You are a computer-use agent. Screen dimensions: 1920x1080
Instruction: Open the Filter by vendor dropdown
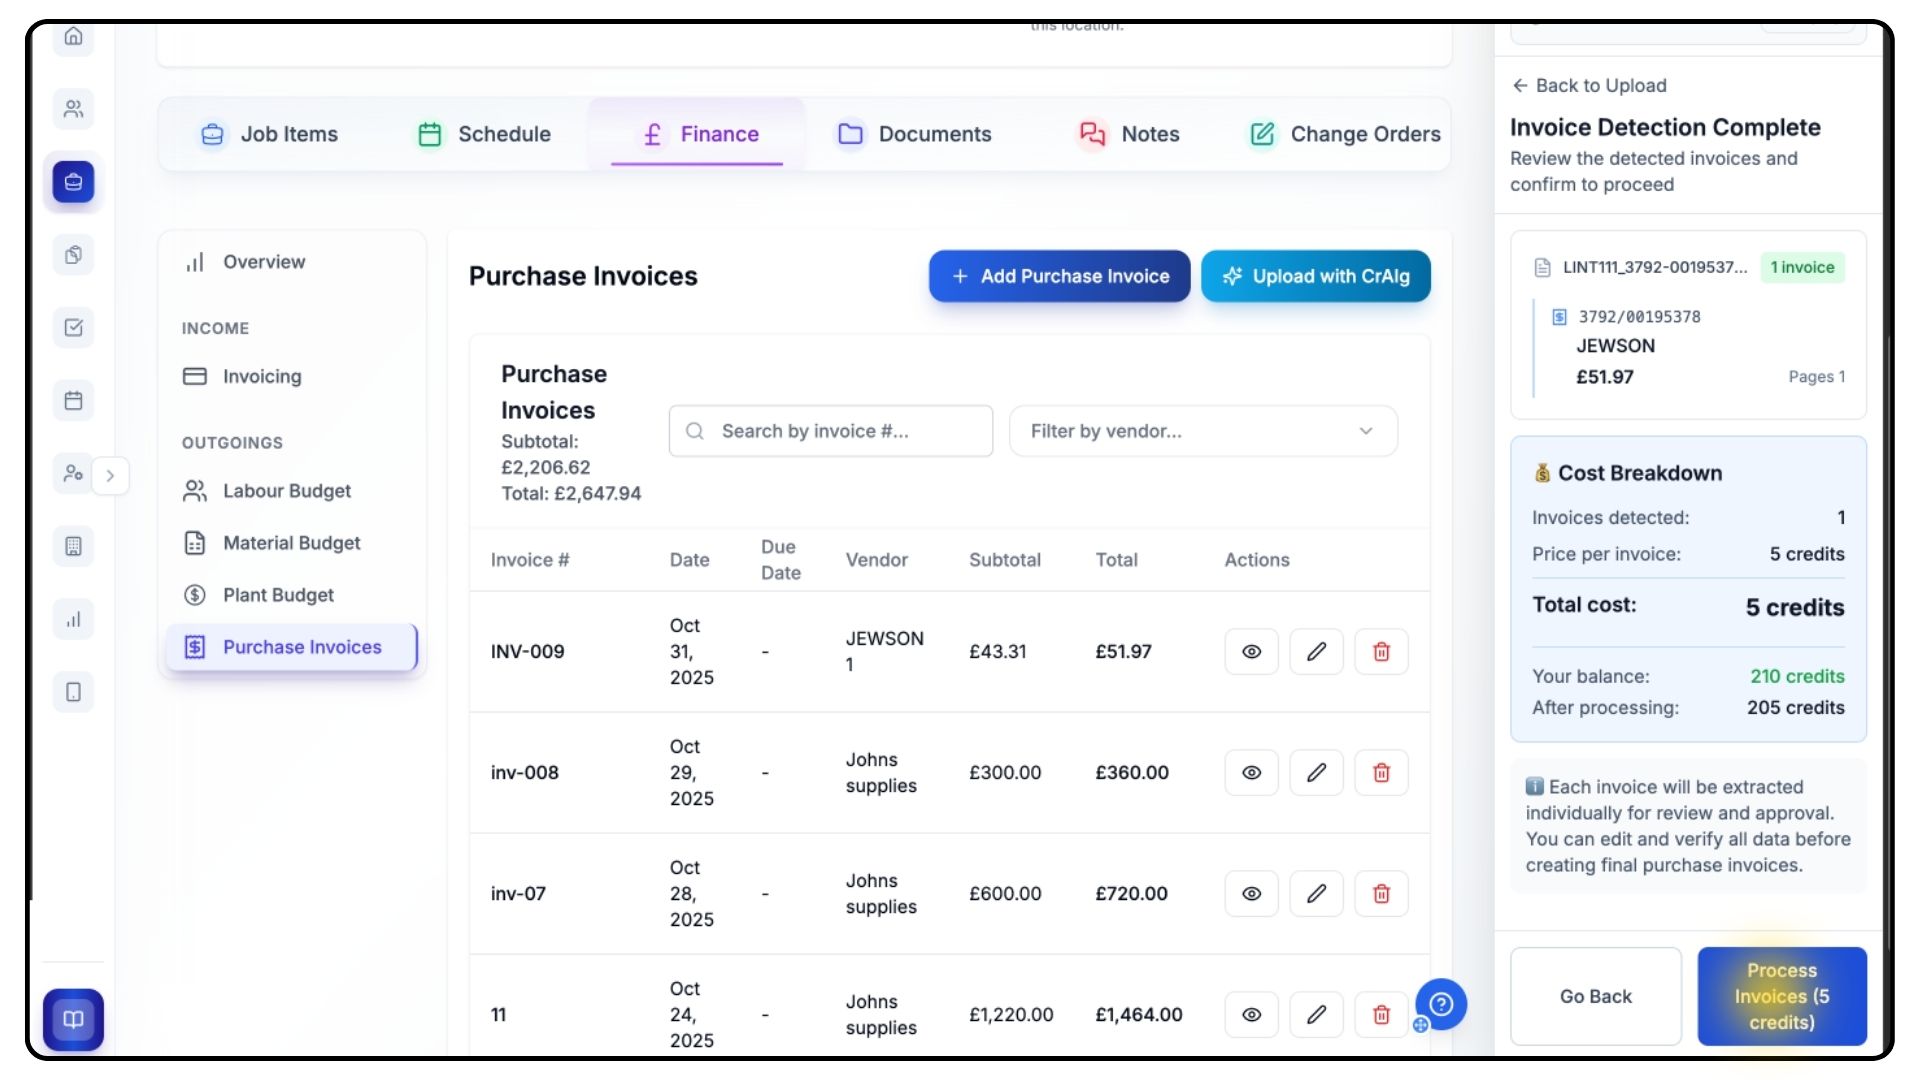coord(1202,431)
